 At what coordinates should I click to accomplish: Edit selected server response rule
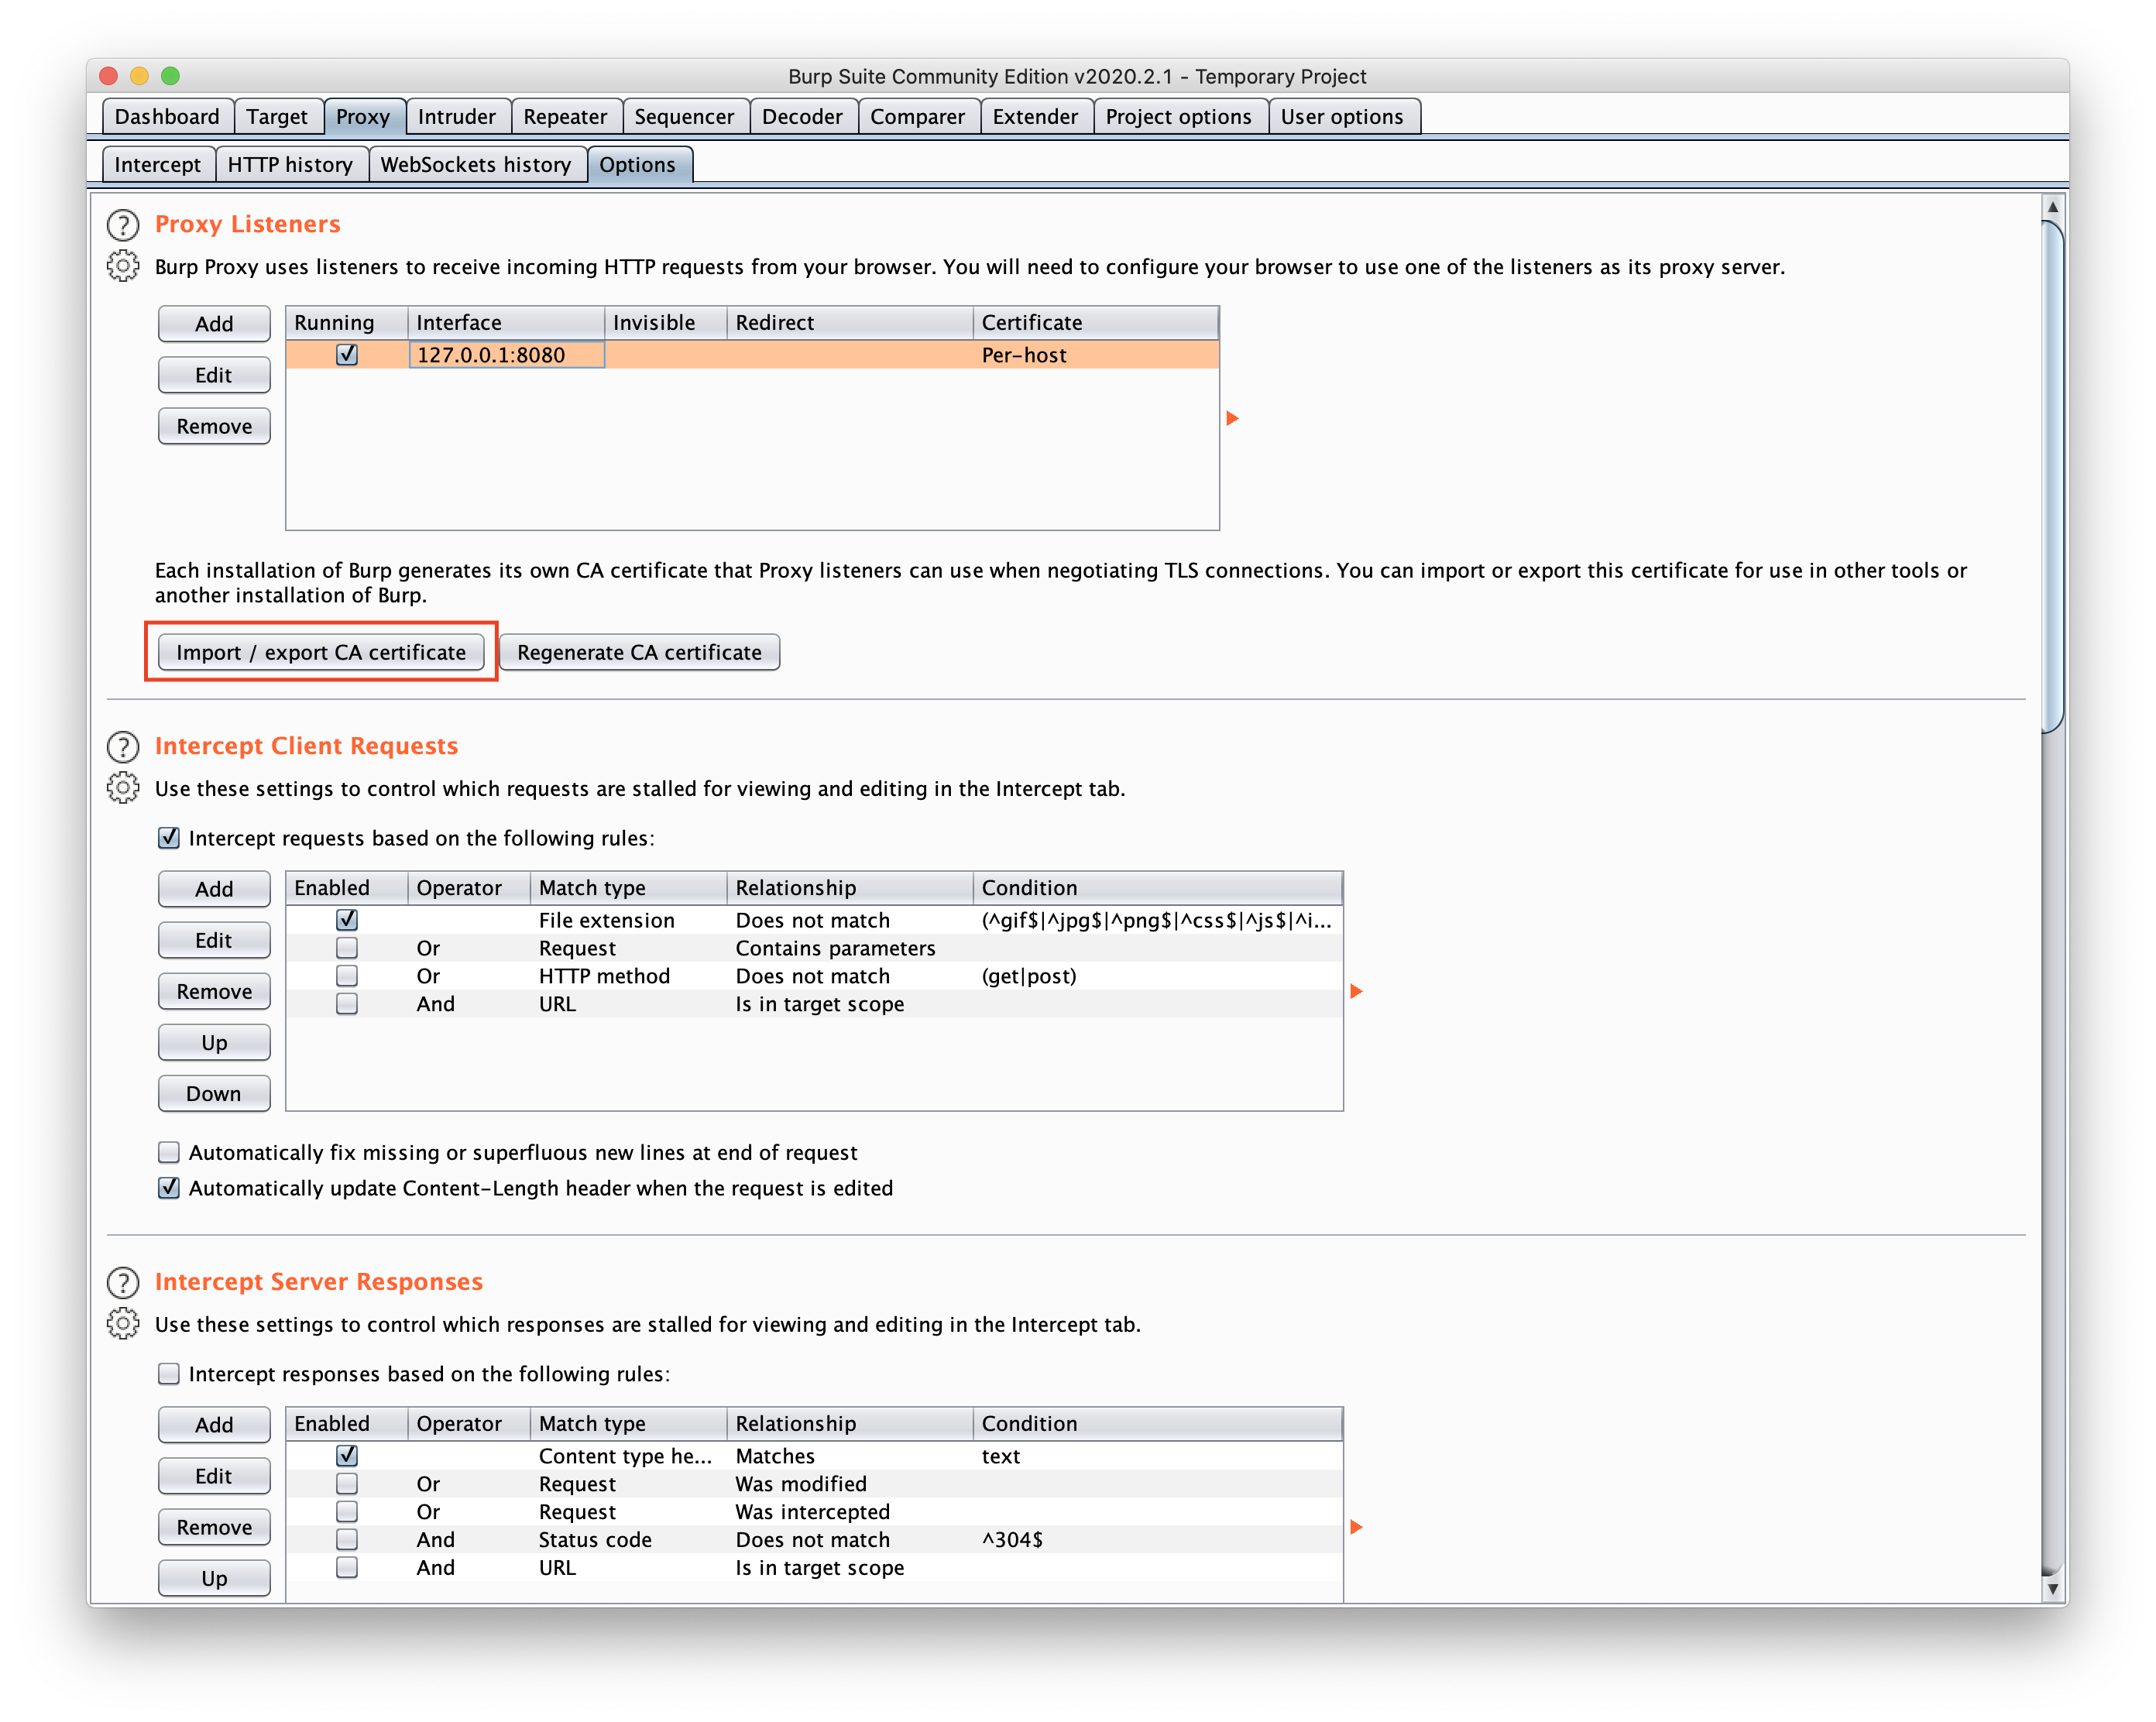[x=214, y=1476]
